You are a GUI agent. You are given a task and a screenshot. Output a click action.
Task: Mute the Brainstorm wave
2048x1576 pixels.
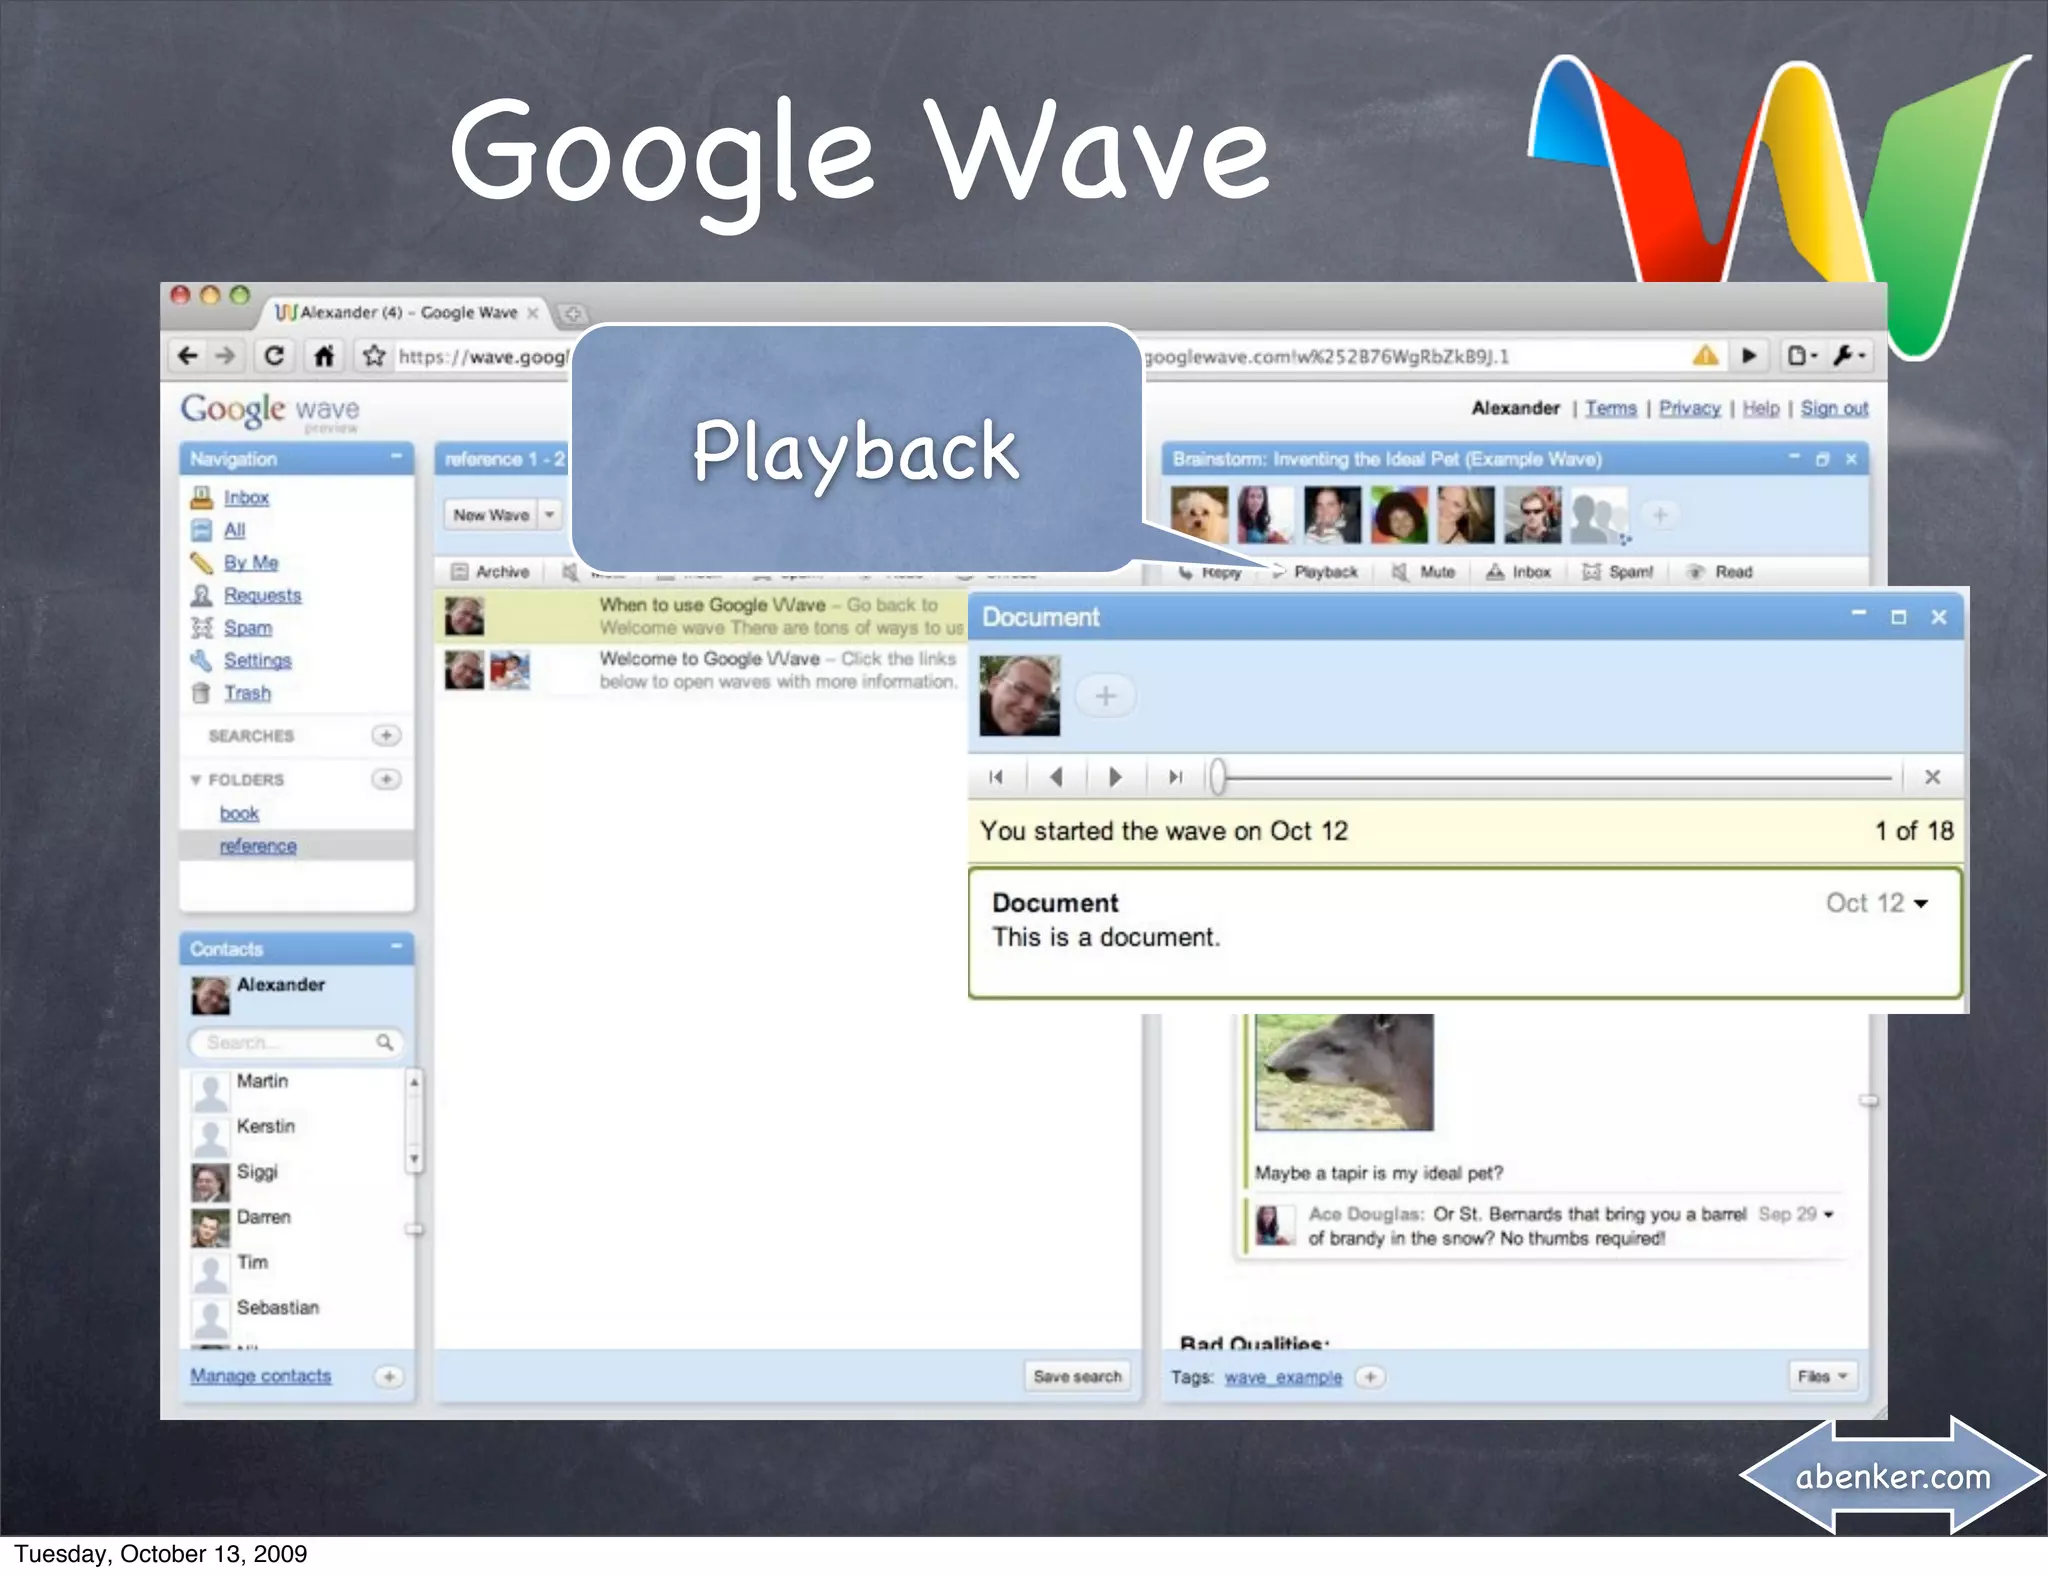(x=1424, y=572)
